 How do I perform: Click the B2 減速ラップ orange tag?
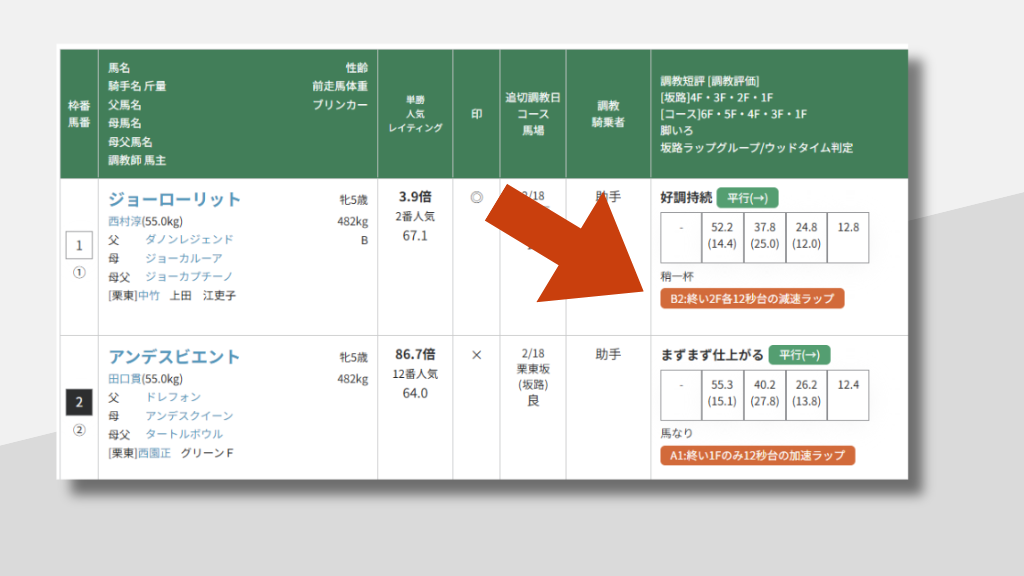752,298
